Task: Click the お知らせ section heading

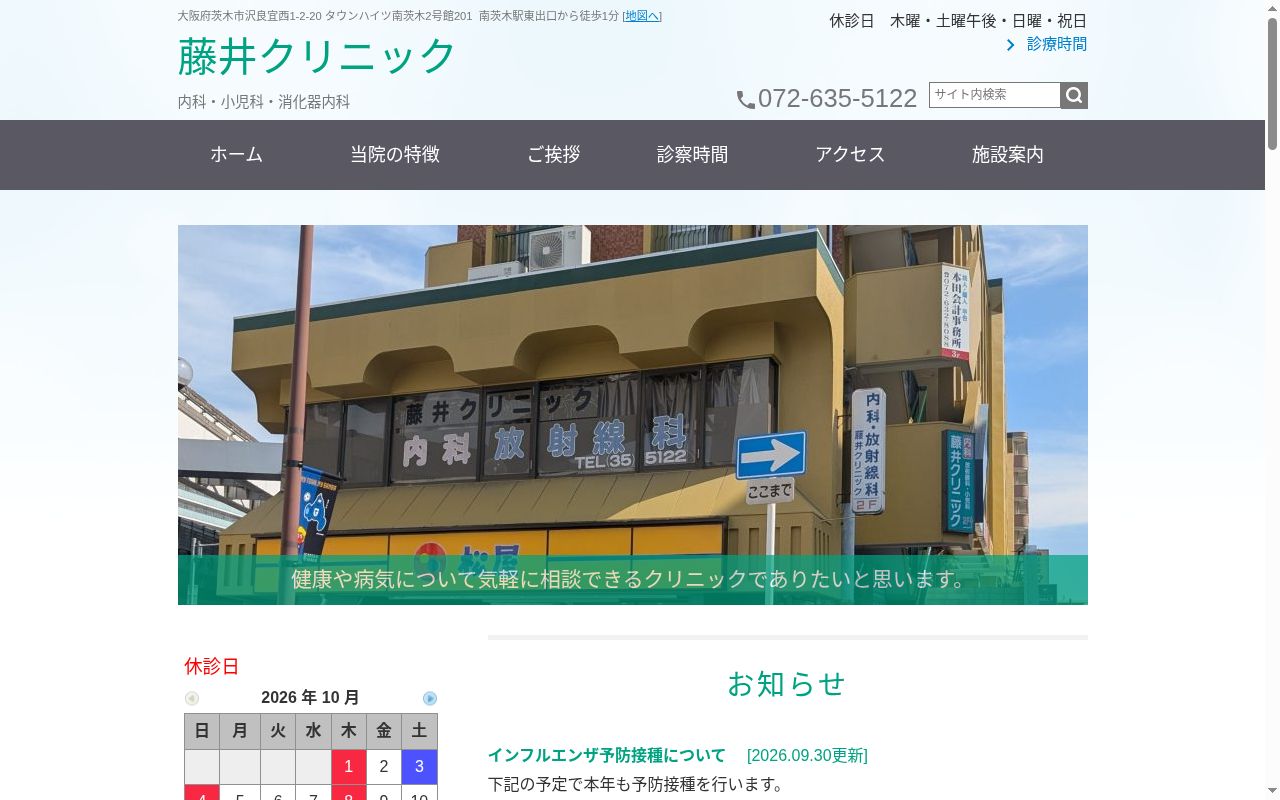Action: point(787,684)
